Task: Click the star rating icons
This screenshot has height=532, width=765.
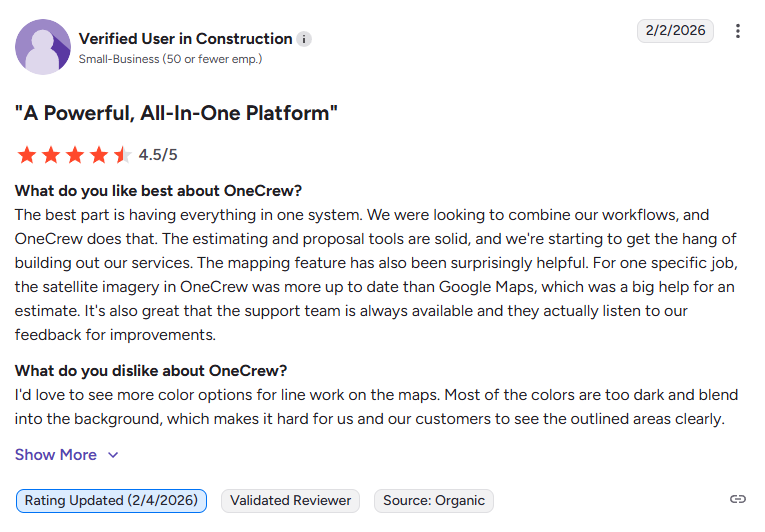Action: click(74, 155)
